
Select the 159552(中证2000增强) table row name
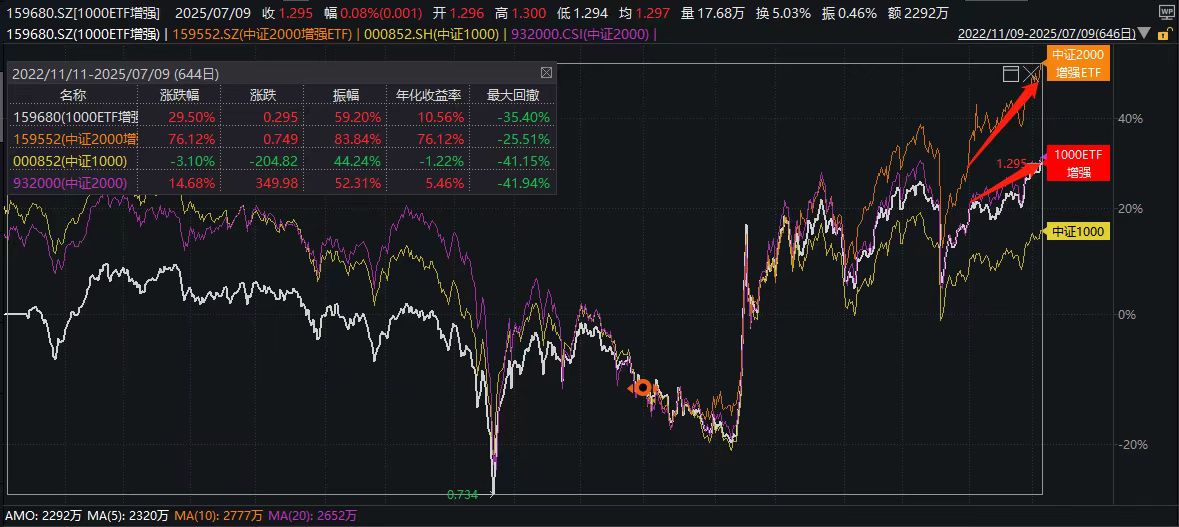pos(75,139)
